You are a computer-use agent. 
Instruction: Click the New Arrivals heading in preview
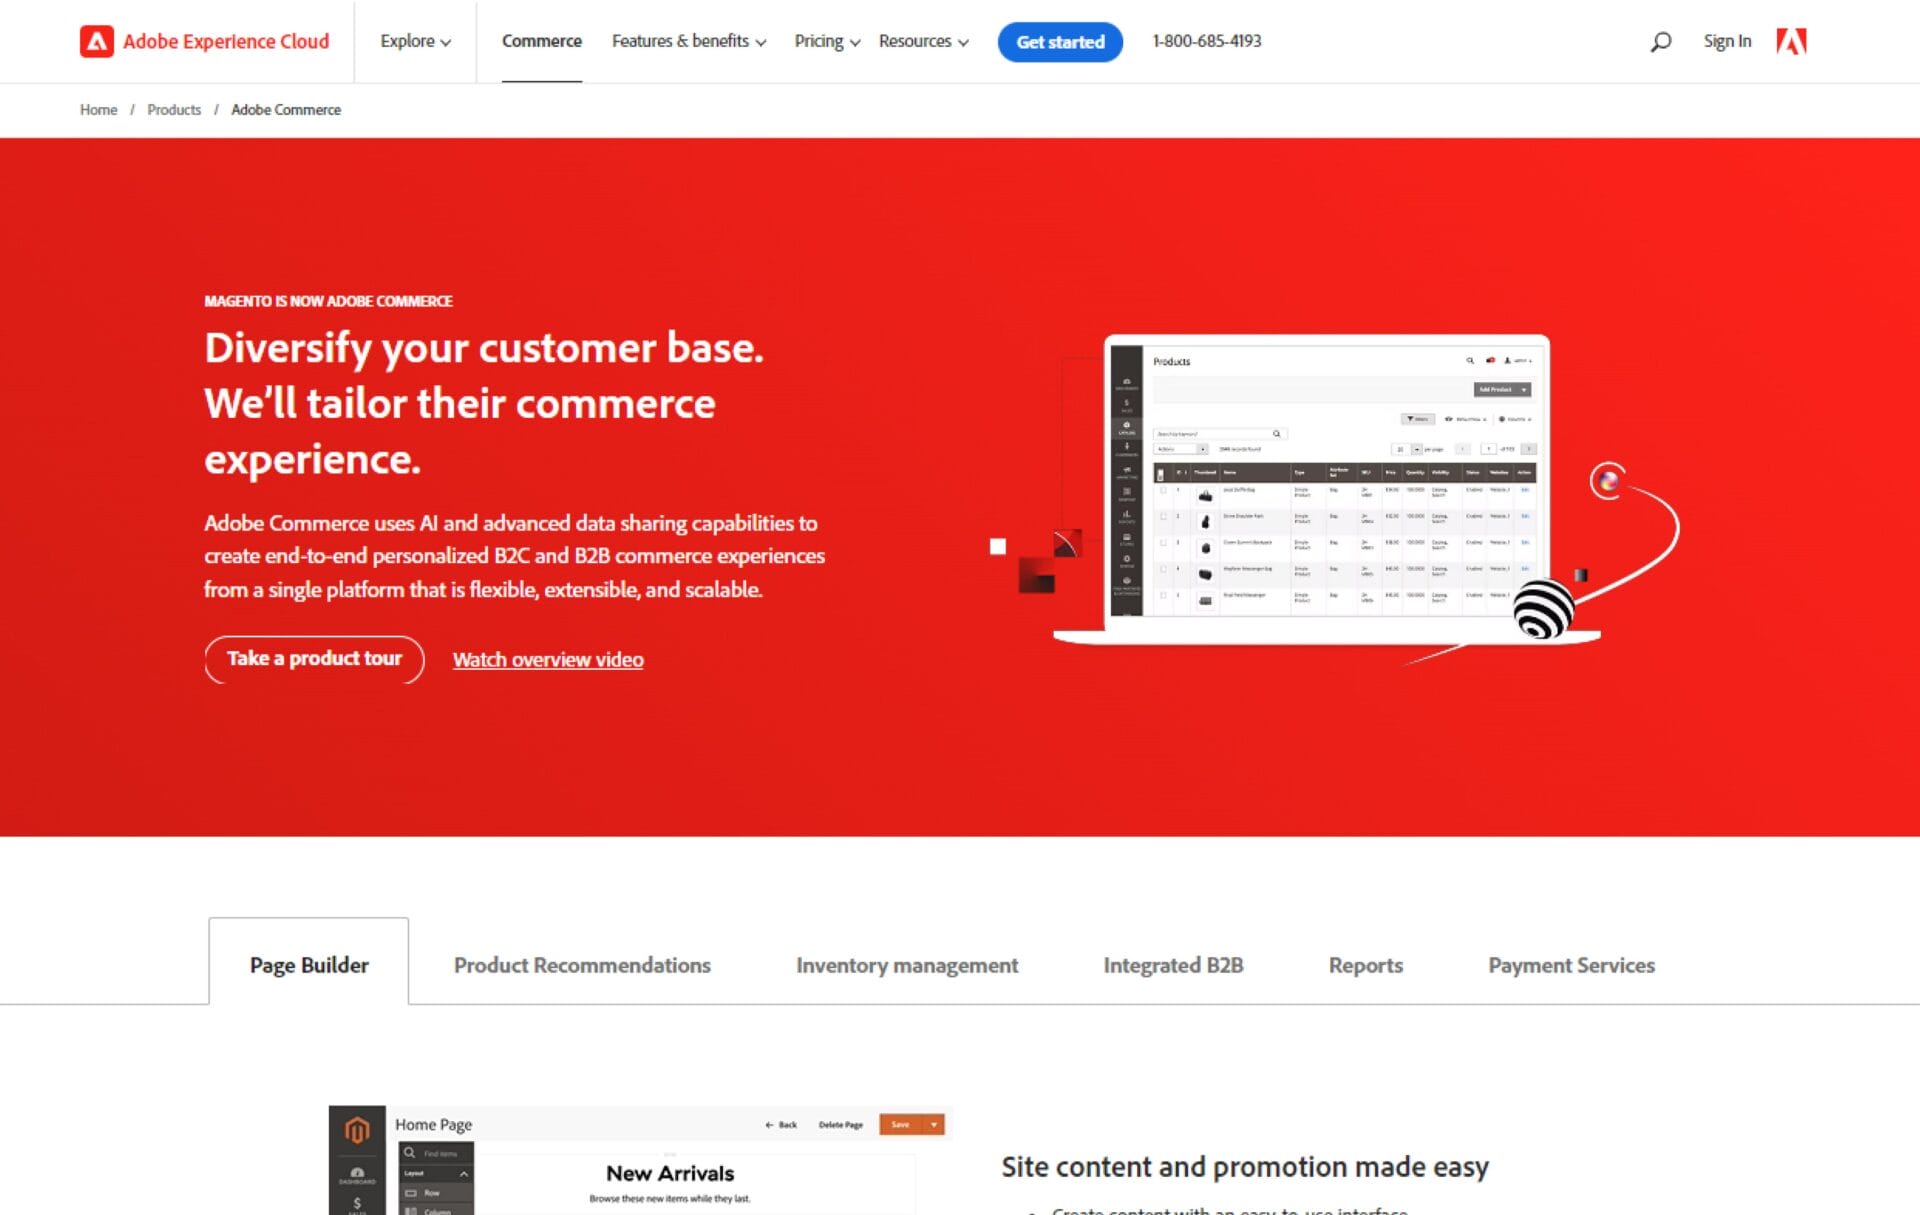670,1173
